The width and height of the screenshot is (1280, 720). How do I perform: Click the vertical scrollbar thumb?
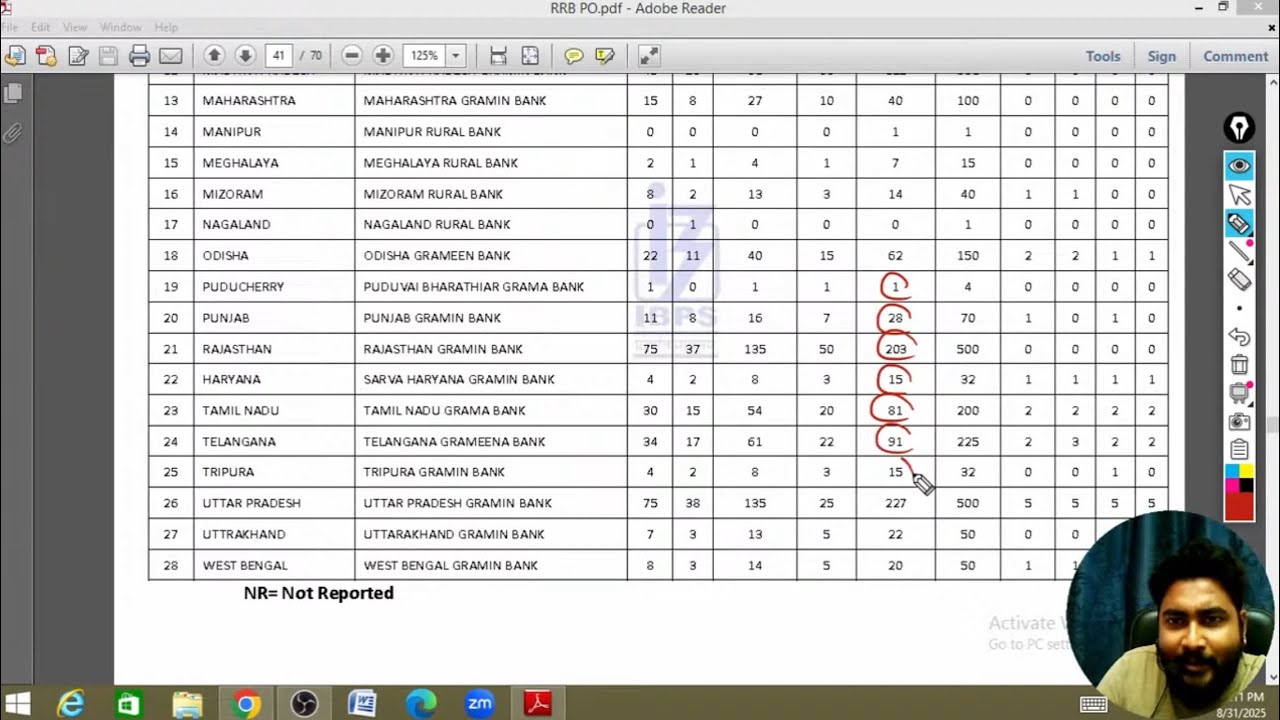coord(1273,425)
